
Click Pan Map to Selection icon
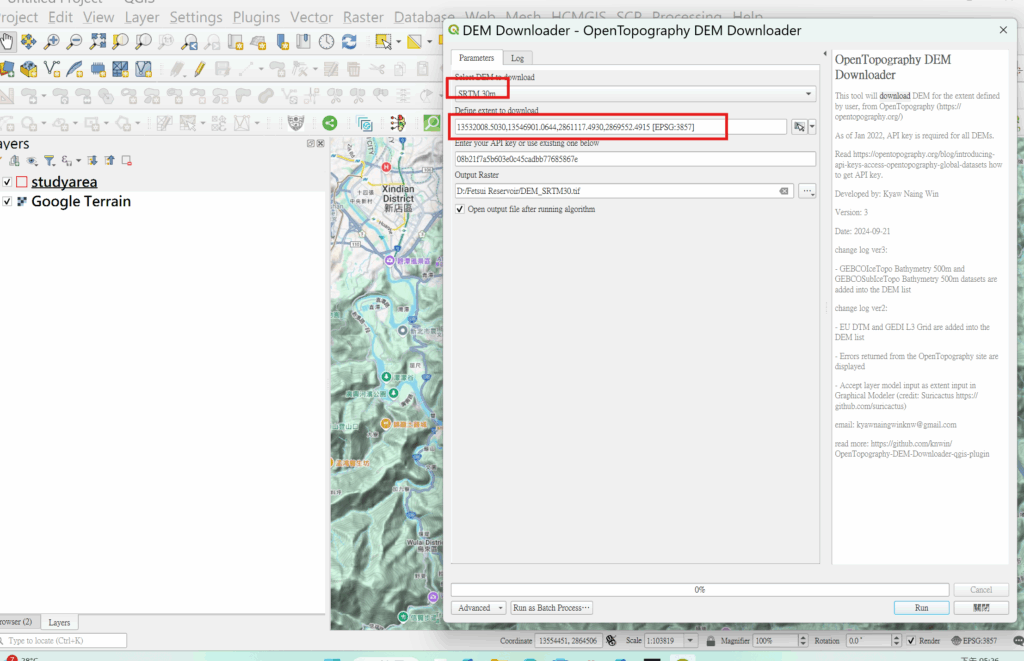tap(29, 42)
